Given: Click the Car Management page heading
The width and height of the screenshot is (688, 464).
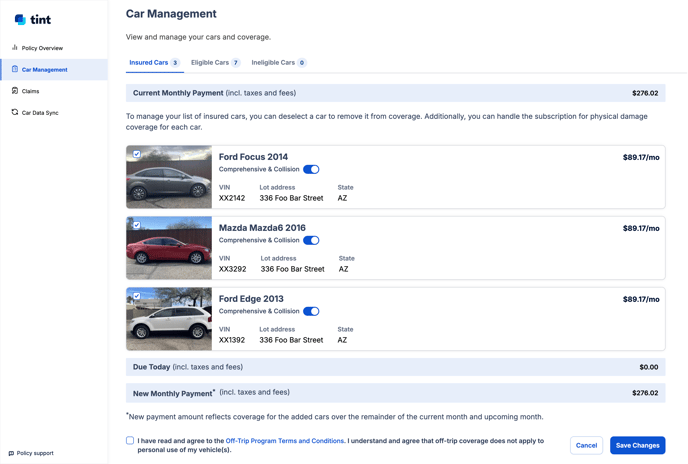Looking at the screenshot, I should click(171, 14).
